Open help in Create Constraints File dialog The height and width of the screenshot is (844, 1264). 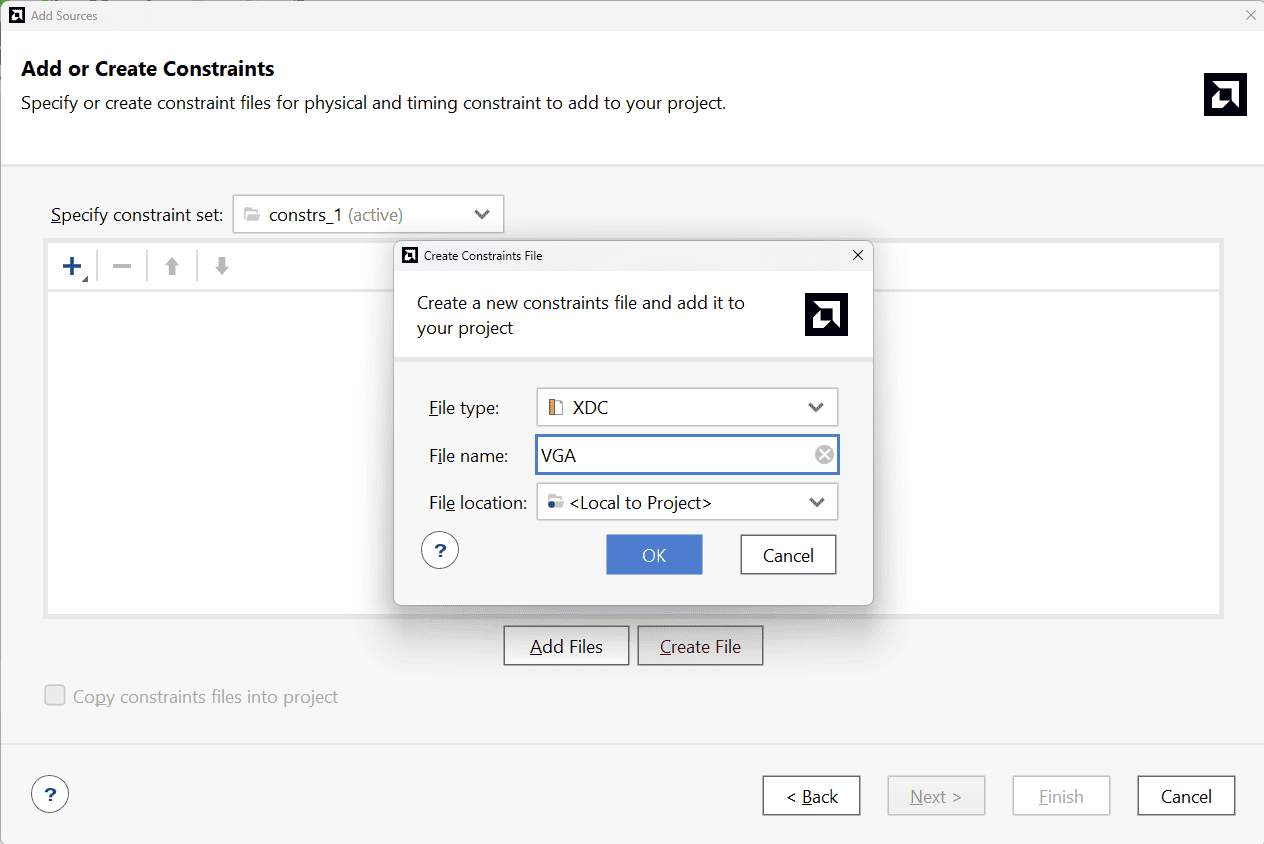[440, 551]
